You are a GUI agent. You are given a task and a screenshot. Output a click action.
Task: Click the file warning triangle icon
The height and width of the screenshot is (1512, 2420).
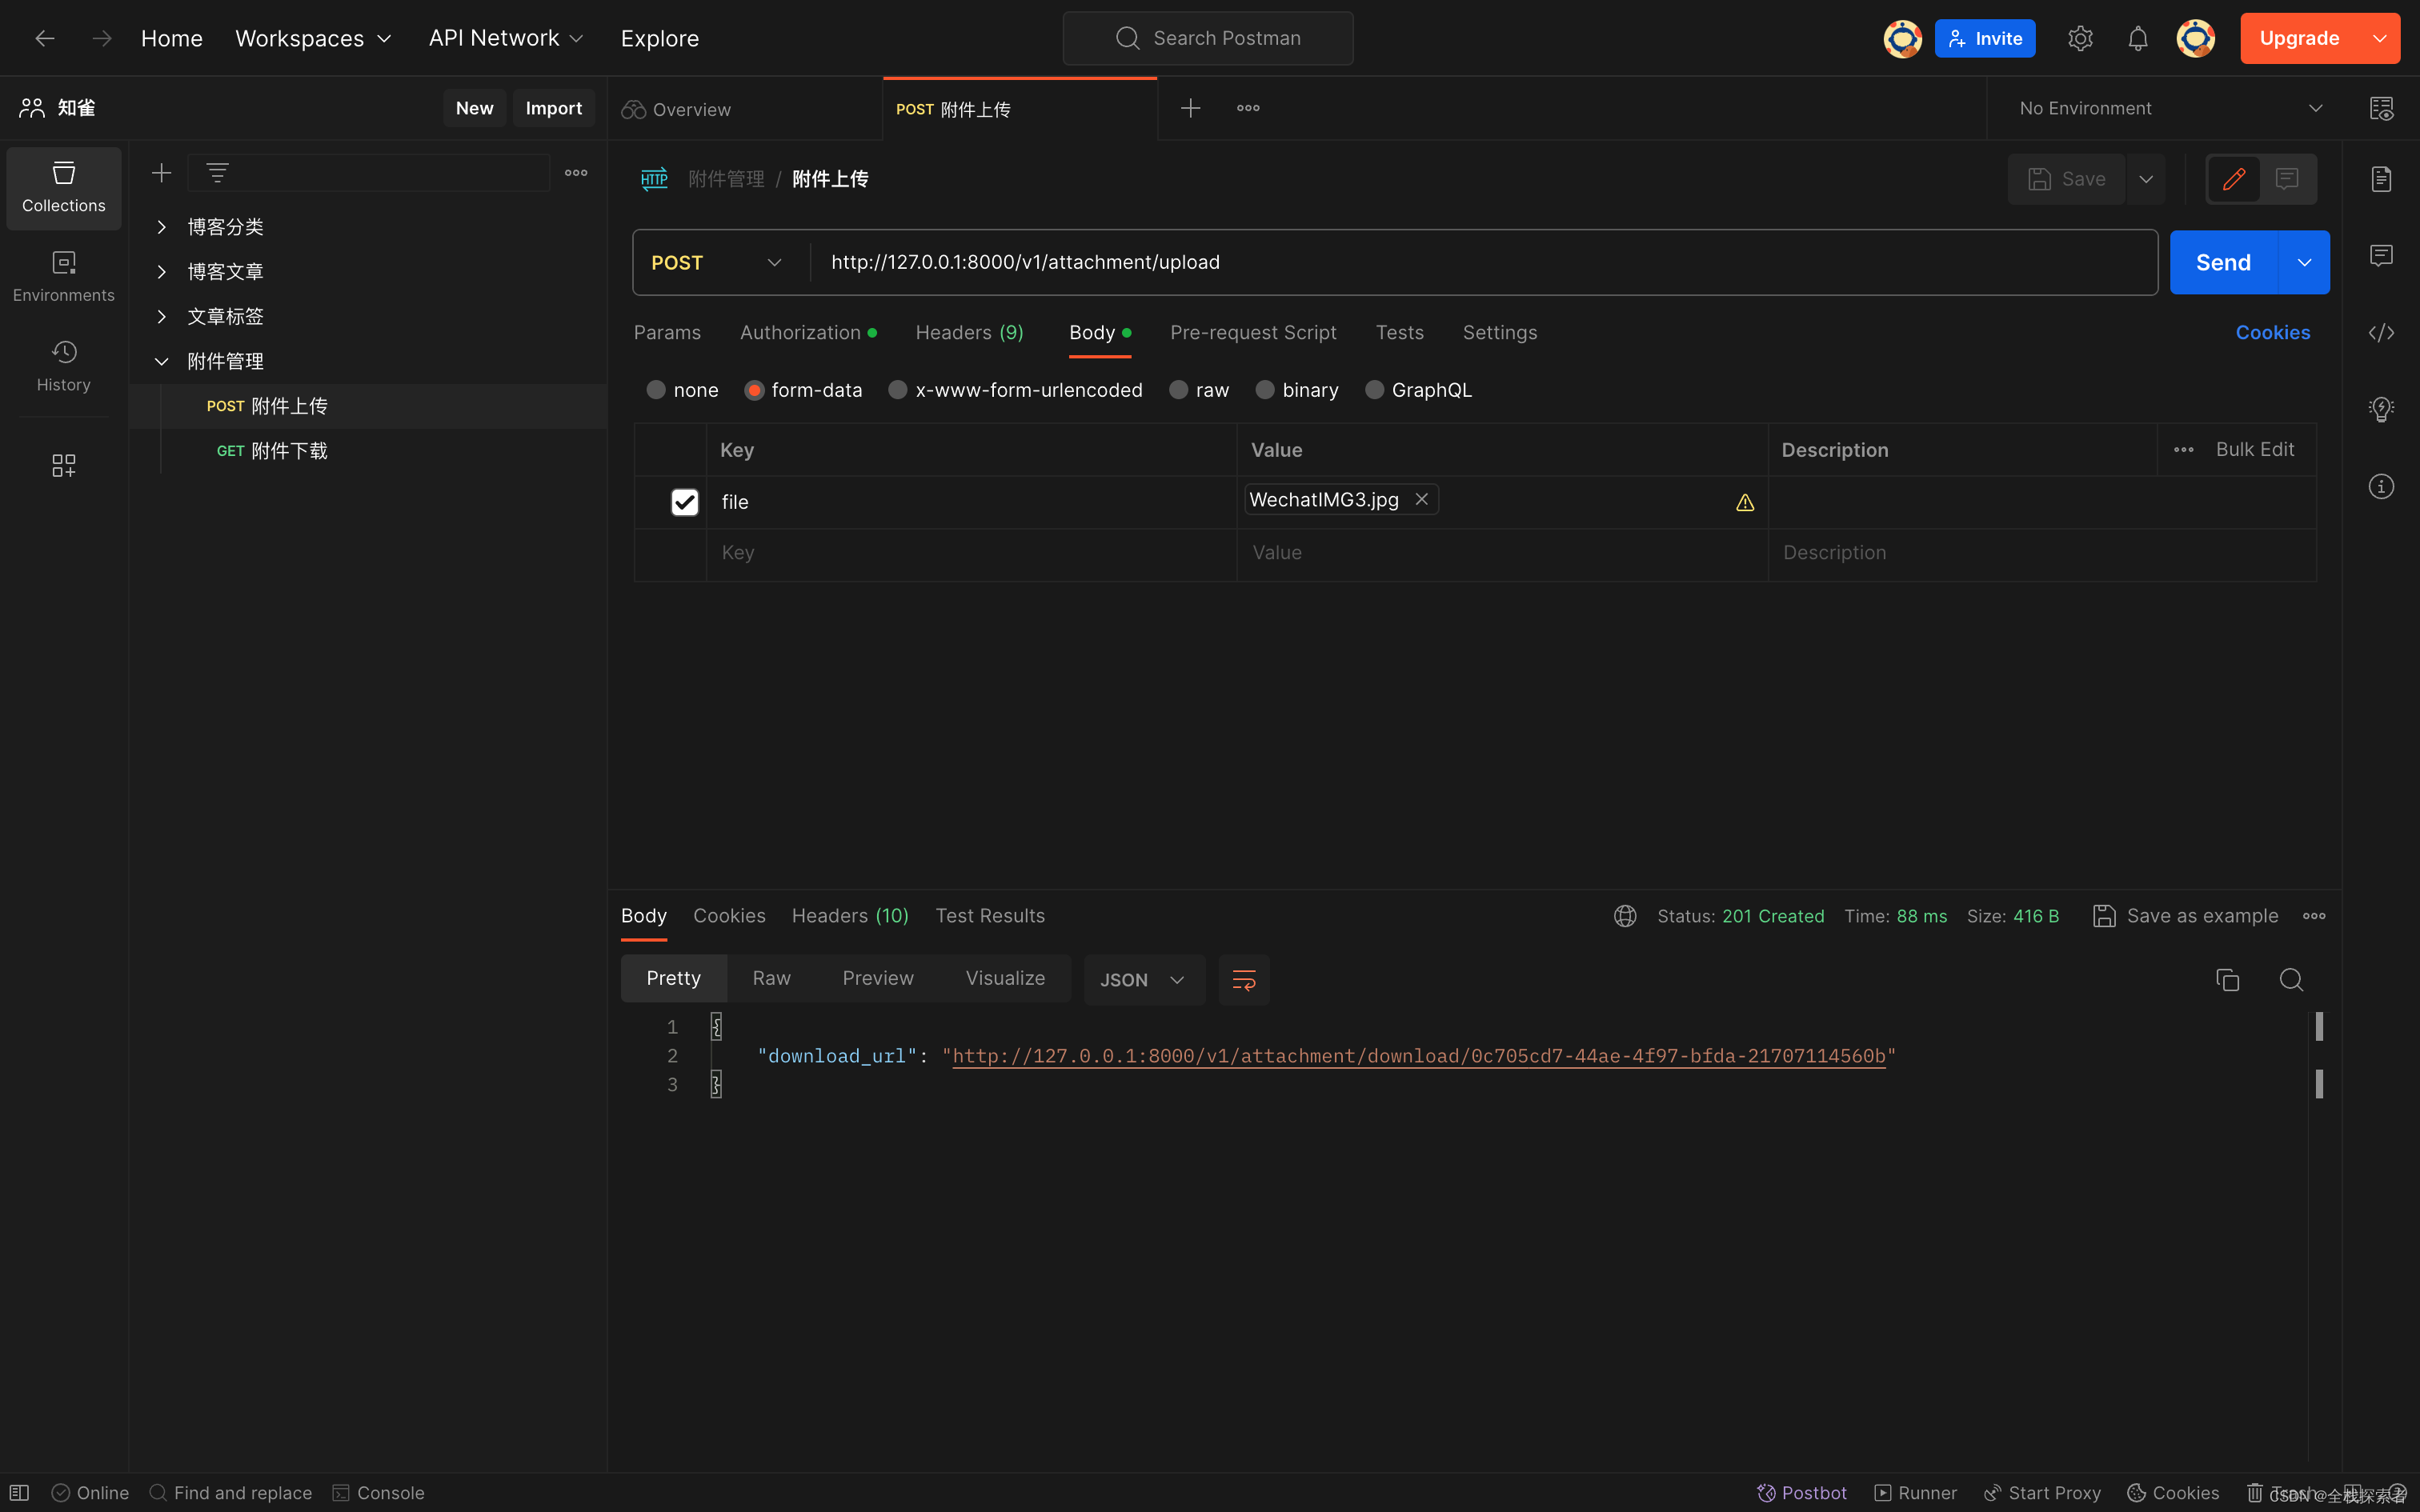(1745, 503)
